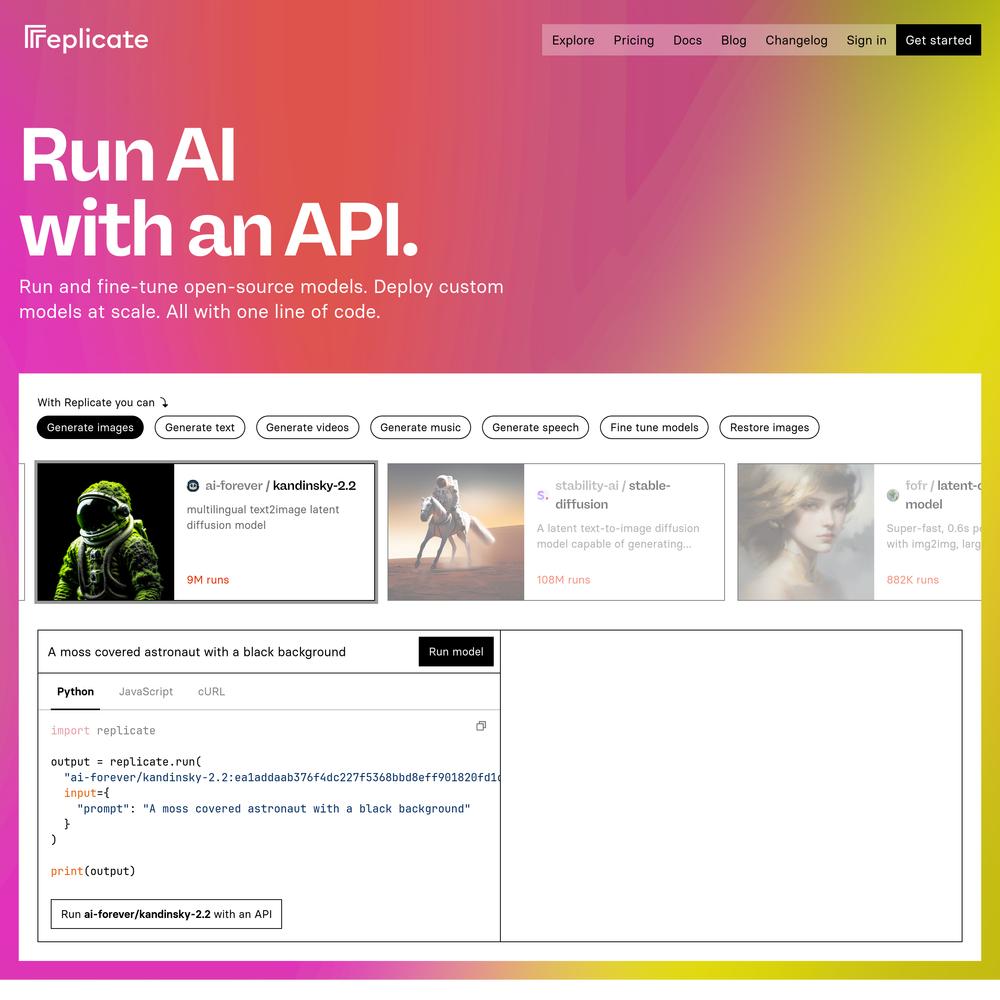This screenshot has width=1000, height=1000.
Task: Click 'print(output)' code line
Action: click(93, 871)
